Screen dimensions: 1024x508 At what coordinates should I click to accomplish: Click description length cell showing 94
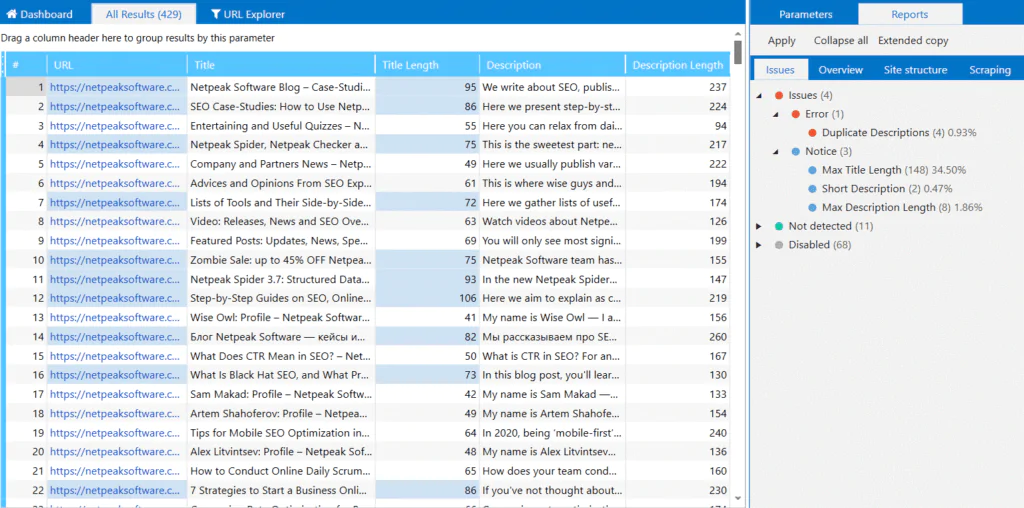pyautogui.click(x=678, y=125)
